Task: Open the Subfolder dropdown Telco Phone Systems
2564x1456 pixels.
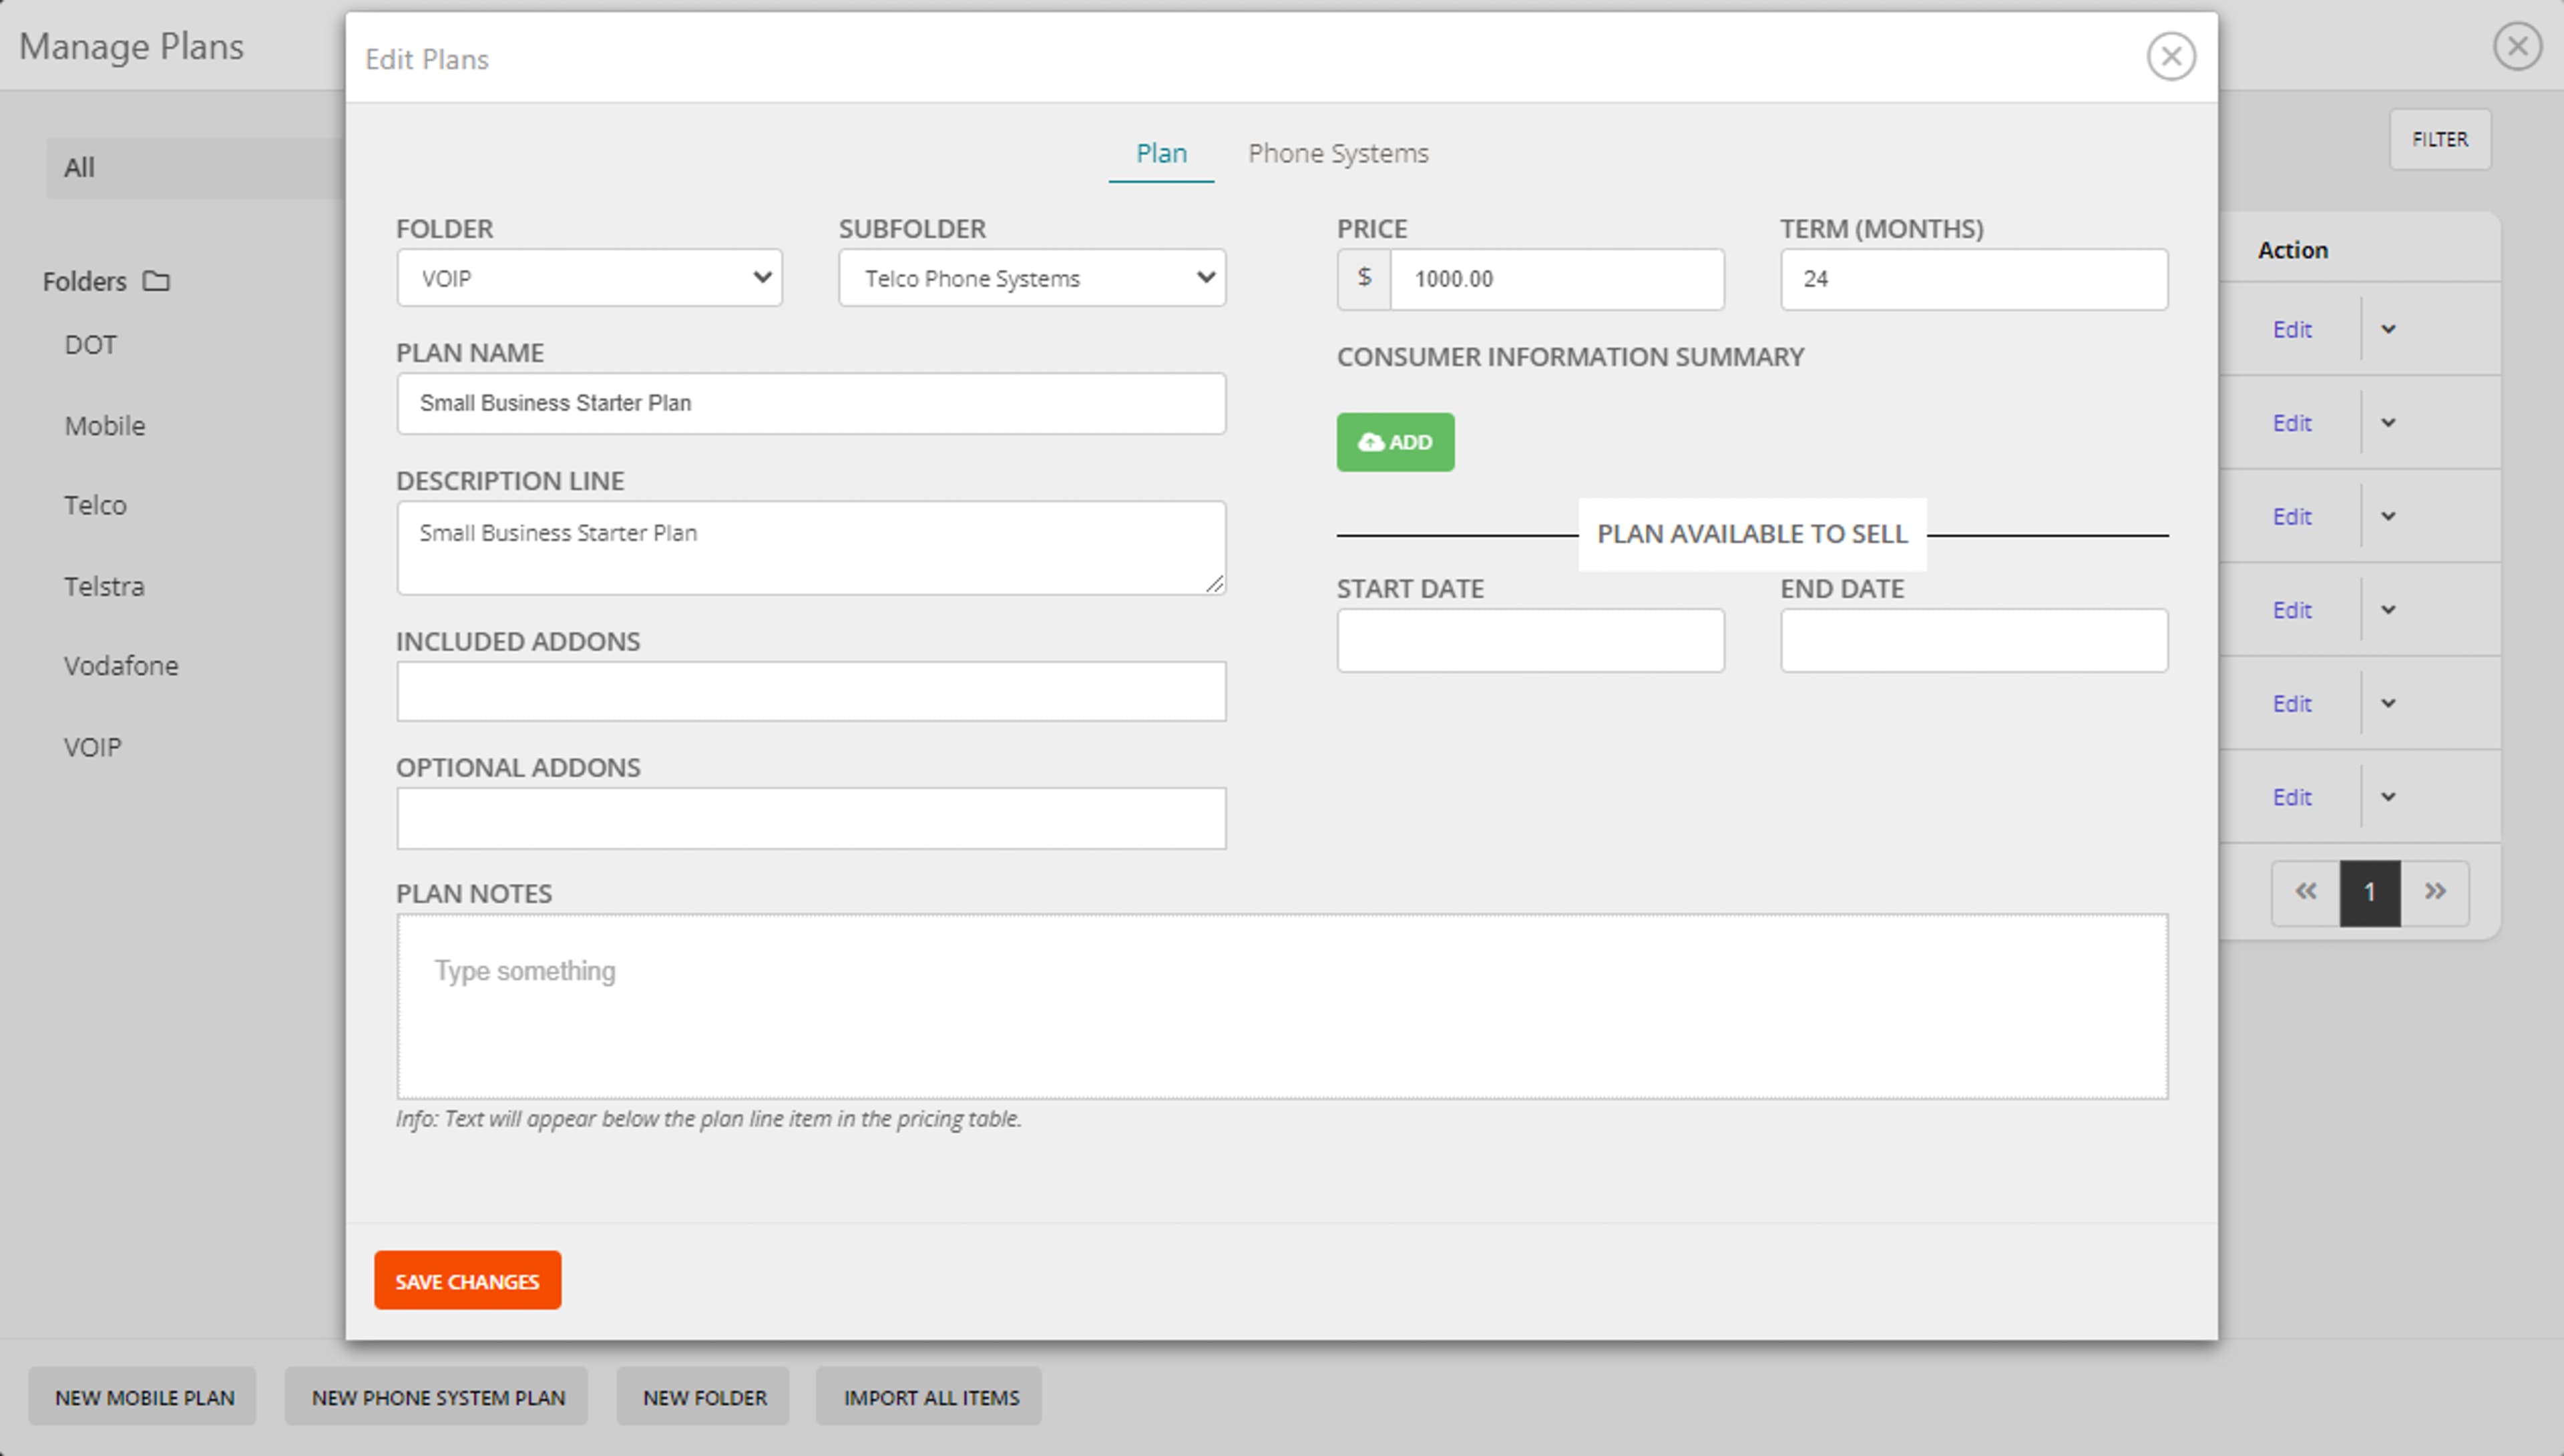Action: 1031,278
